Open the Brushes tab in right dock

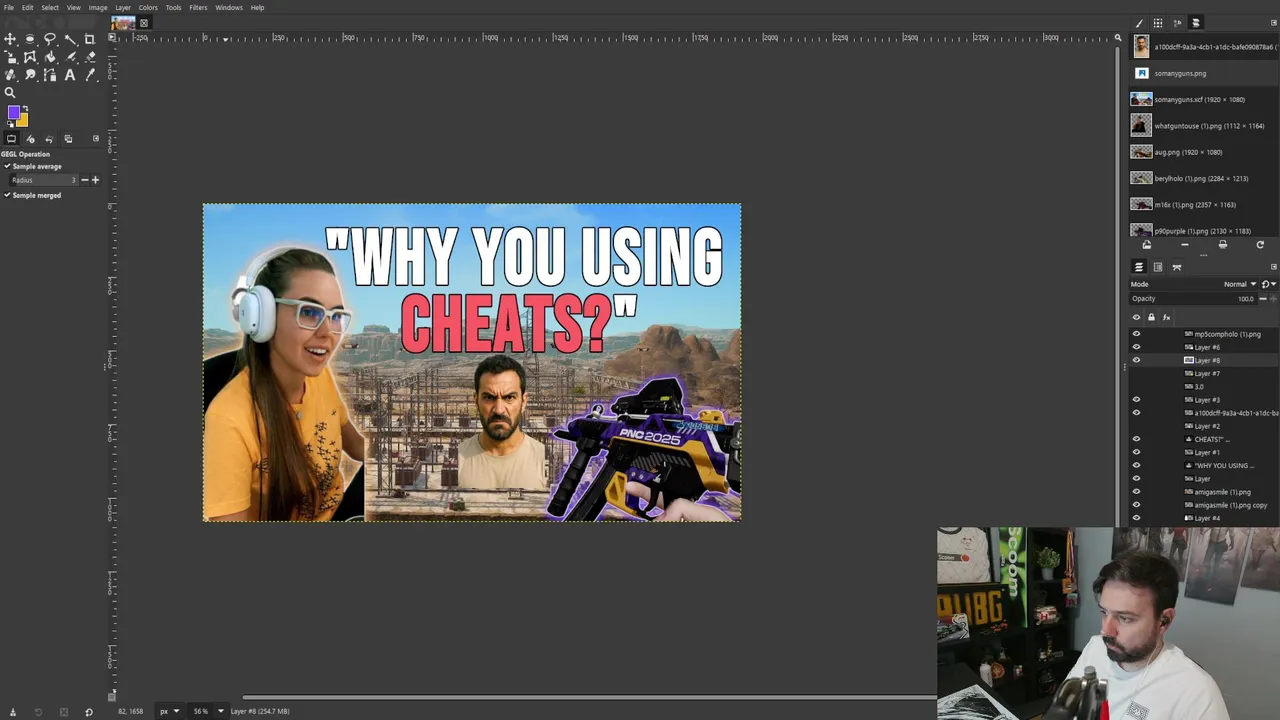(1139, 23)
